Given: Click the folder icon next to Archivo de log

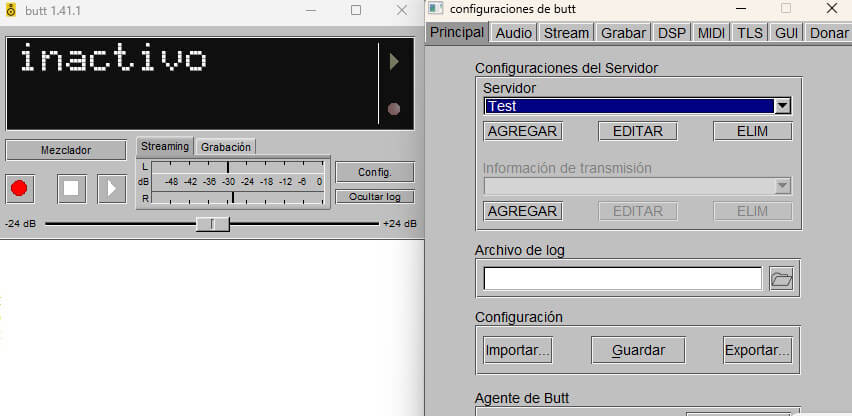Looking at the screenshot, I should pos(781,279).
